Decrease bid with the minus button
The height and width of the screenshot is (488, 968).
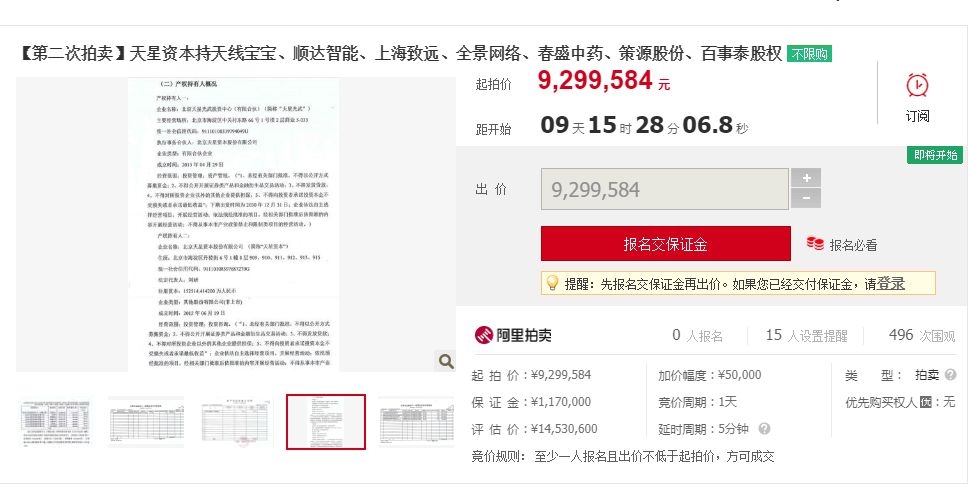[x=806, y=198]
